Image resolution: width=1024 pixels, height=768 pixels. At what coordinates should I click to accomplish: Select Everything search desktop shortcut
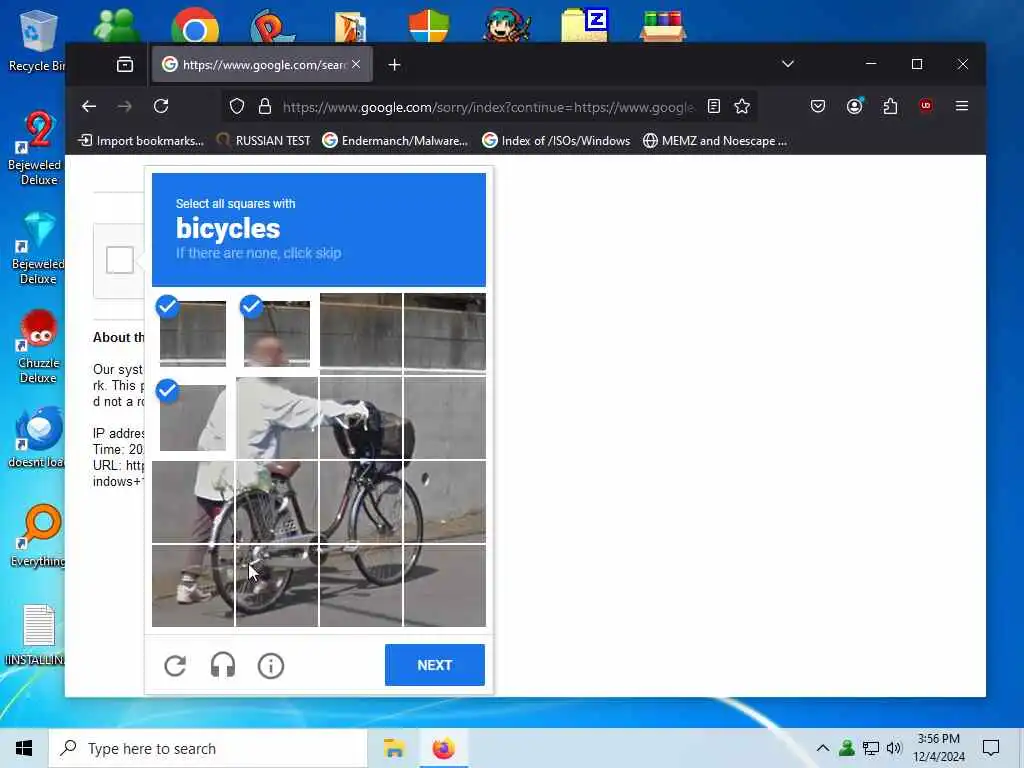(x=37, y=537)
